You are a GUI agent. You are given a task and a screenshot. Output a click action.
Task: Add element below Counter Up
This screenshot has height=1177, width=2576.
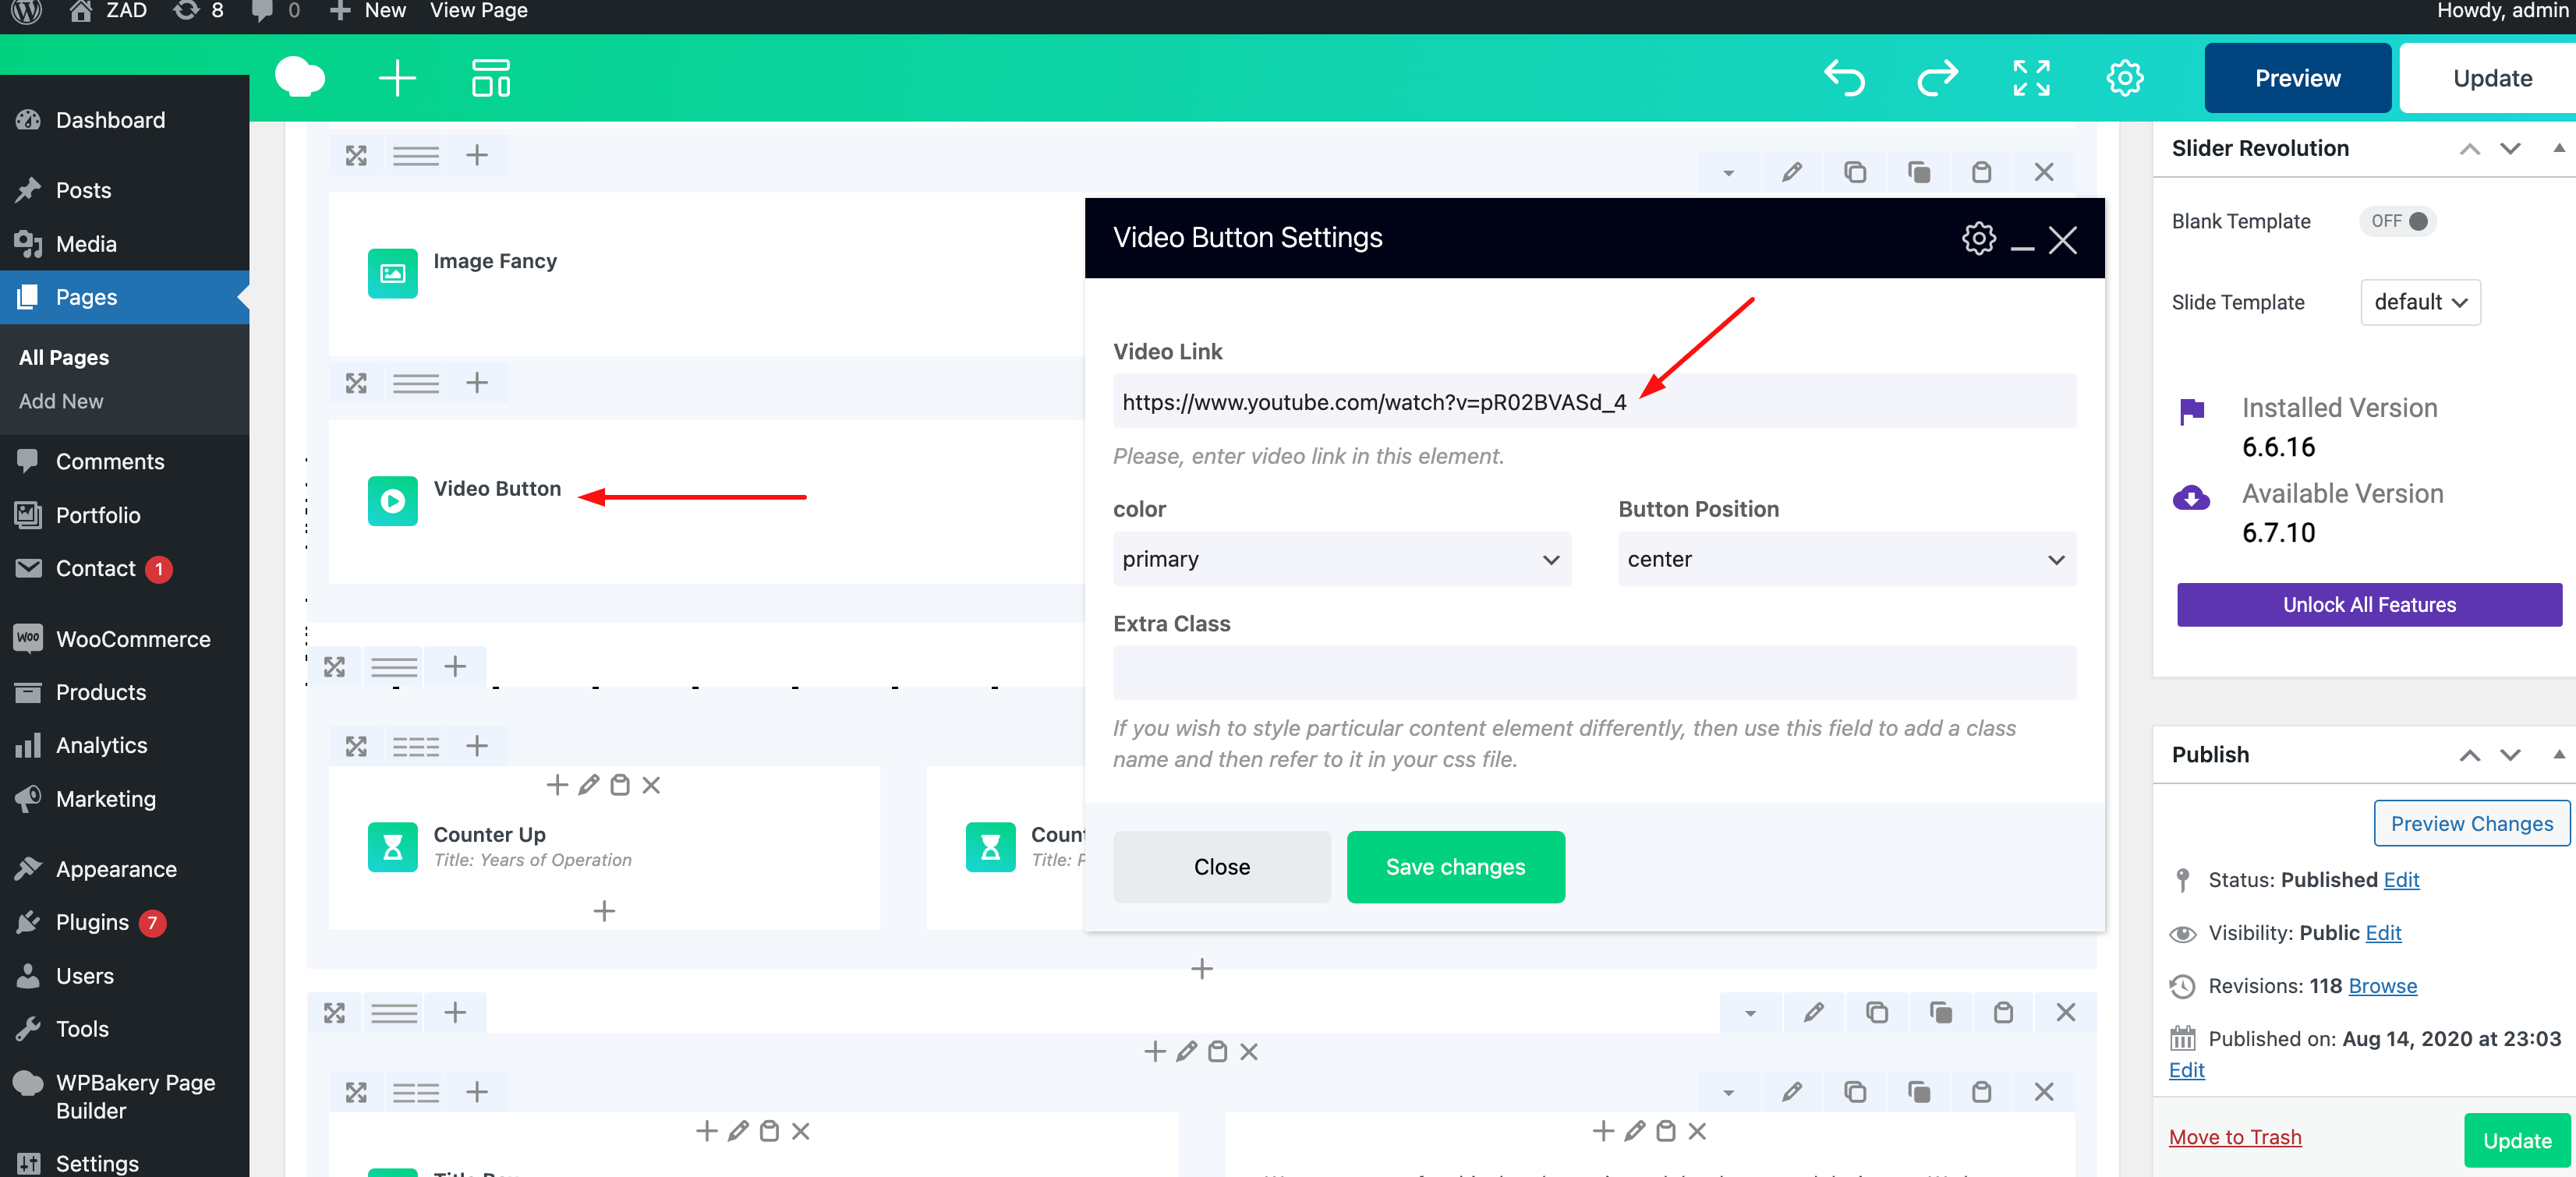coord(603,911)
